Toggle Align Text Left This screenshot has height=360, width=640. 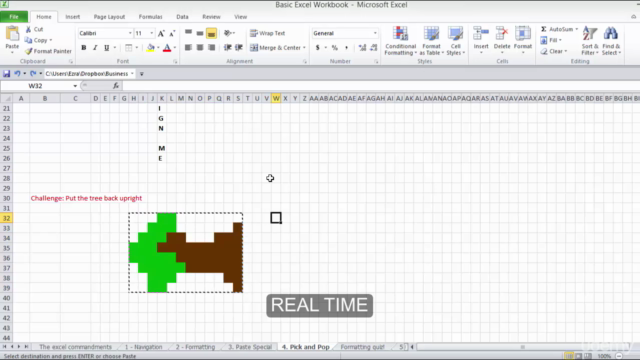point(188,48)
